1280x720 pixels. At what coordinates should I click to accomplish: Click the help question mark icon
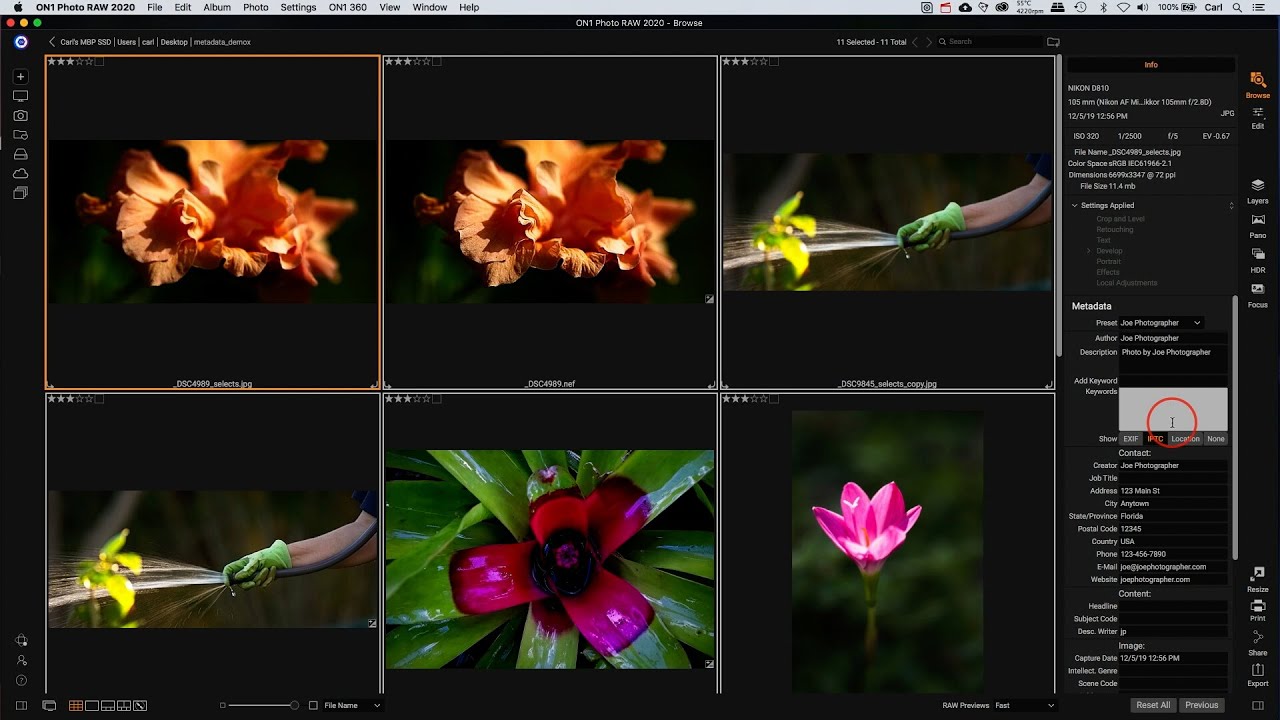point(21,681)
